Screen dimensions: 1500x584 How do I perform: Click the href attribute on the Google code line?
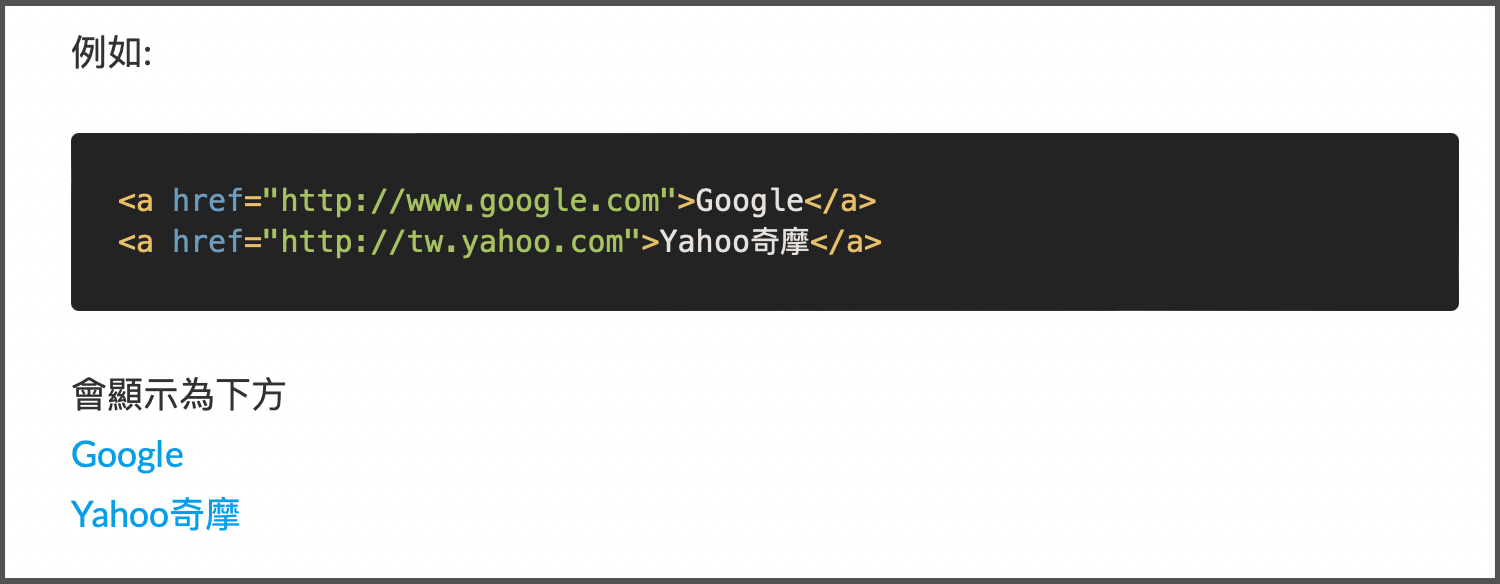tap(208, 201)
